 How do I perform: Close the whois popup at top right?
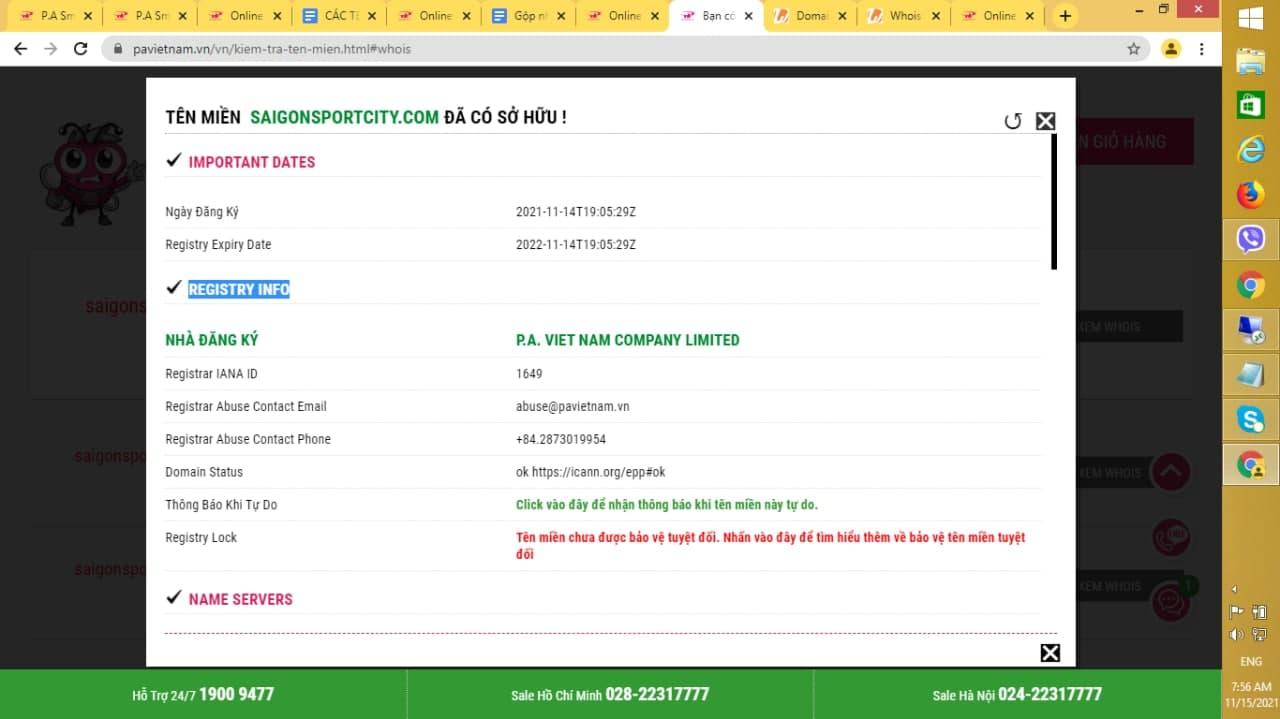tap(1045, 121)
